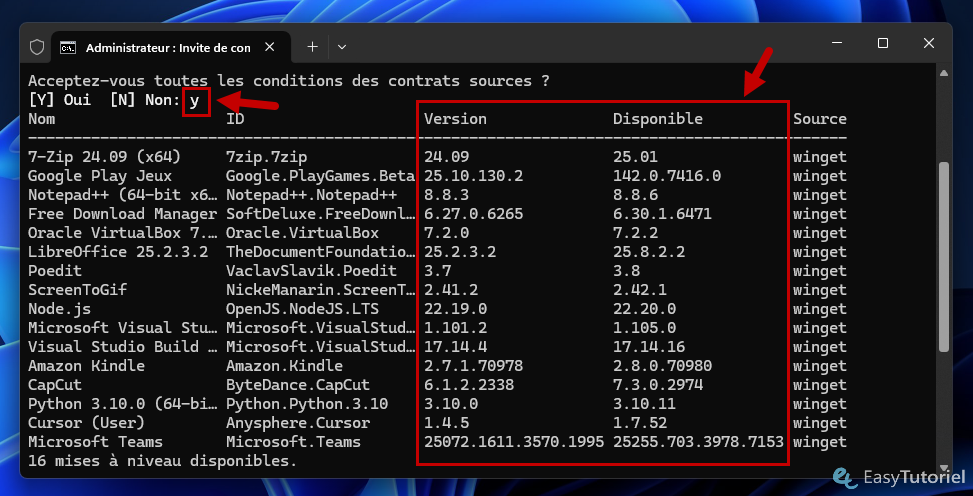The height and width of the screenshot is (496, 973).
Task: Click 'Amazon.Kindle' package ID
Action: tap(284, 366)
